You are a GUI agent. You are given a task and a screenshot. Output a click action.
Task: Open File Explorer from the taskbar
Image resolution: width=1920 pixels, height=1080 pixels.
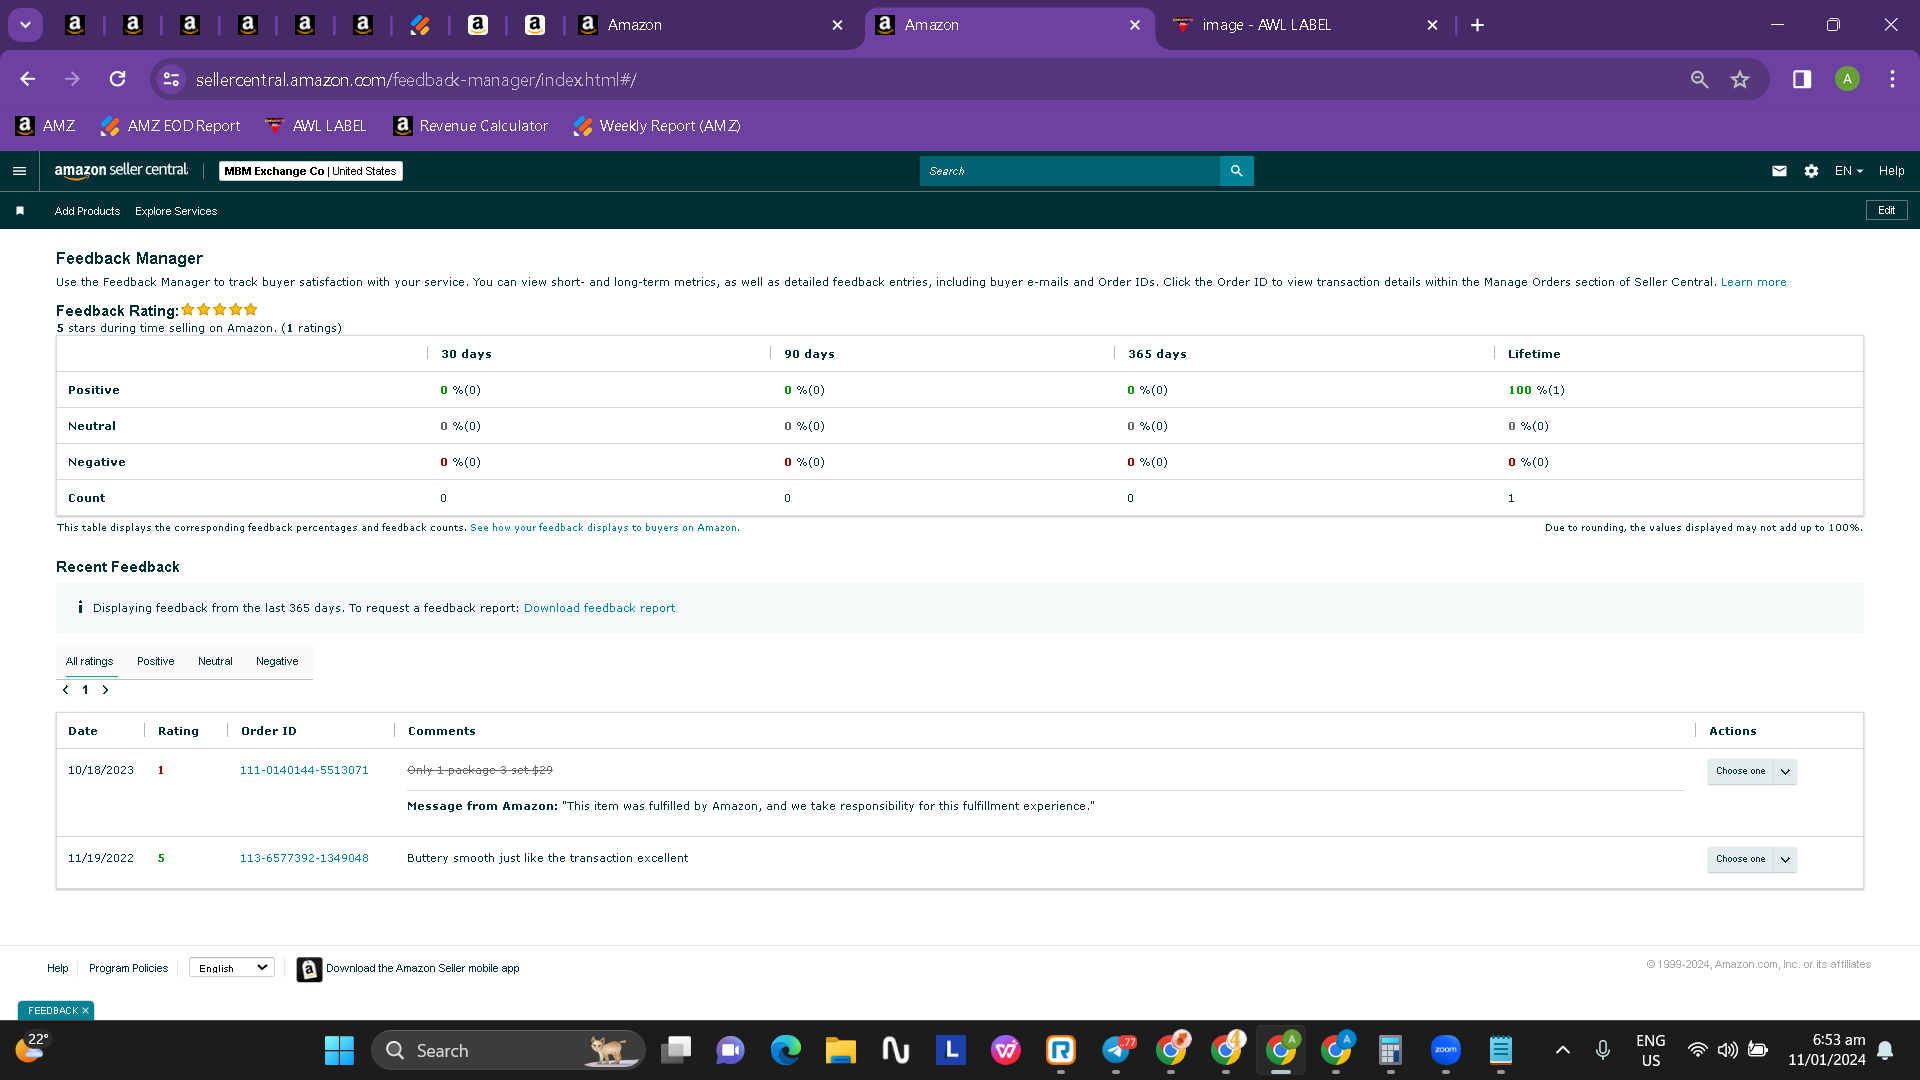tap(840, 1050)
